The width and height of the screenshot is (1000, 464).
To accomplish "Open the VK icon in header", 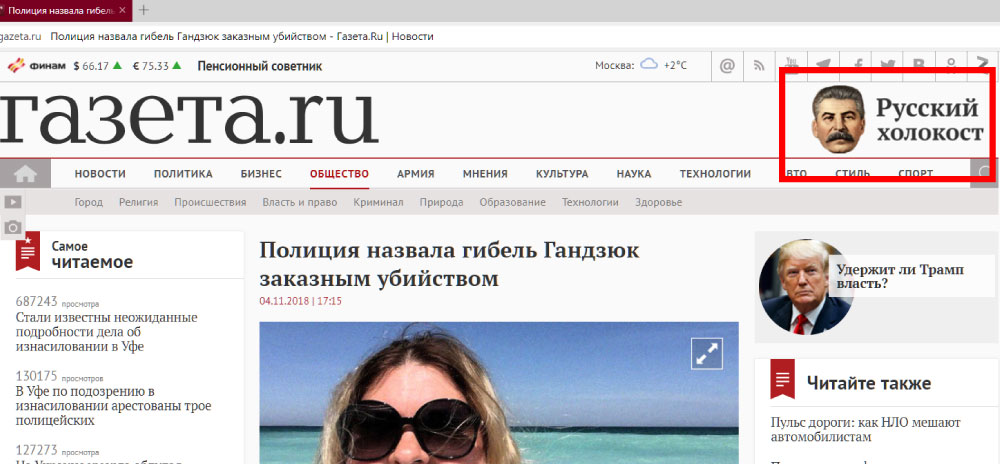I will pyautogui.click(x=919, y=64).
